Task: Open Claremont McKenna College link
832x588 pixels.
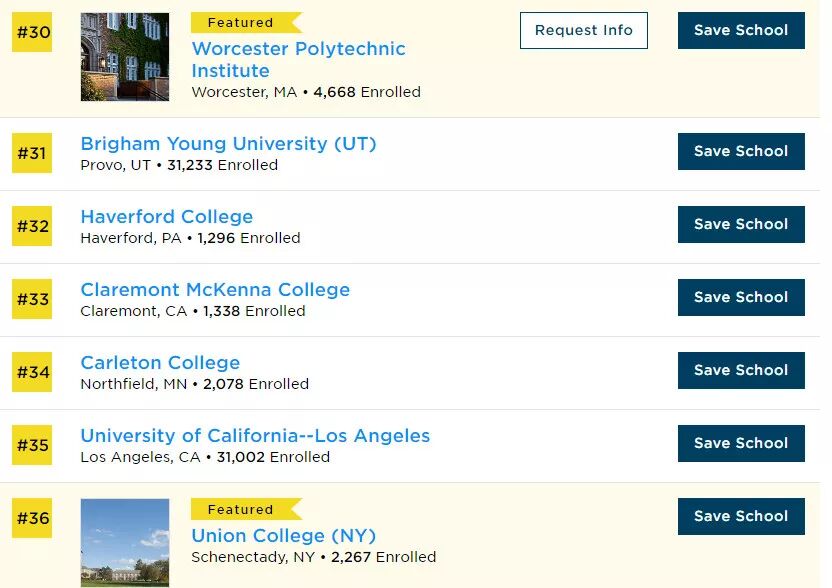Action: click(x=215, y=290)
